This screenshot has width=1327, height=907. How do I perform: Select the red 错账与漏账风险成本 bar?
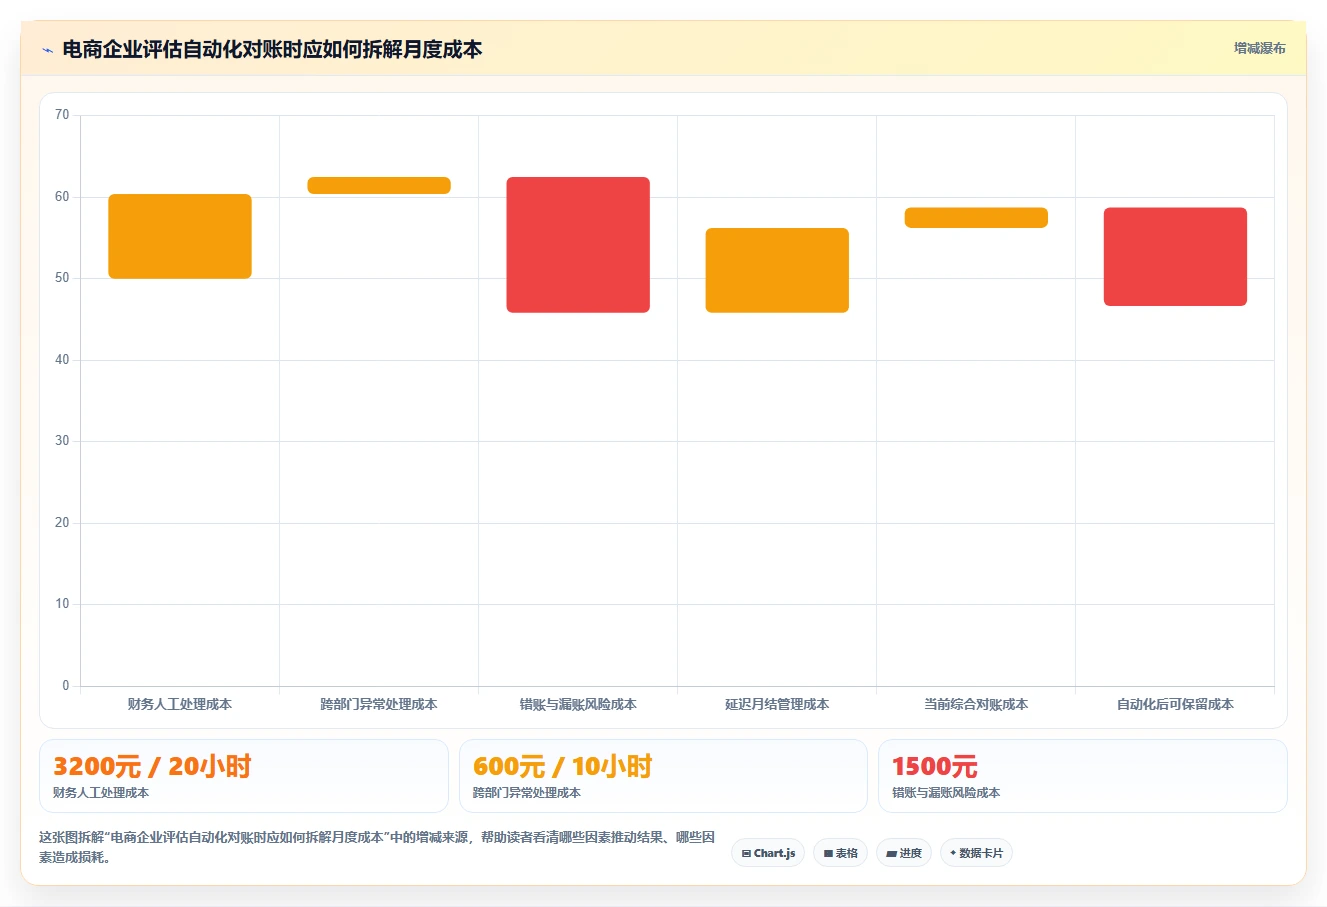click(x=578, y=245)
